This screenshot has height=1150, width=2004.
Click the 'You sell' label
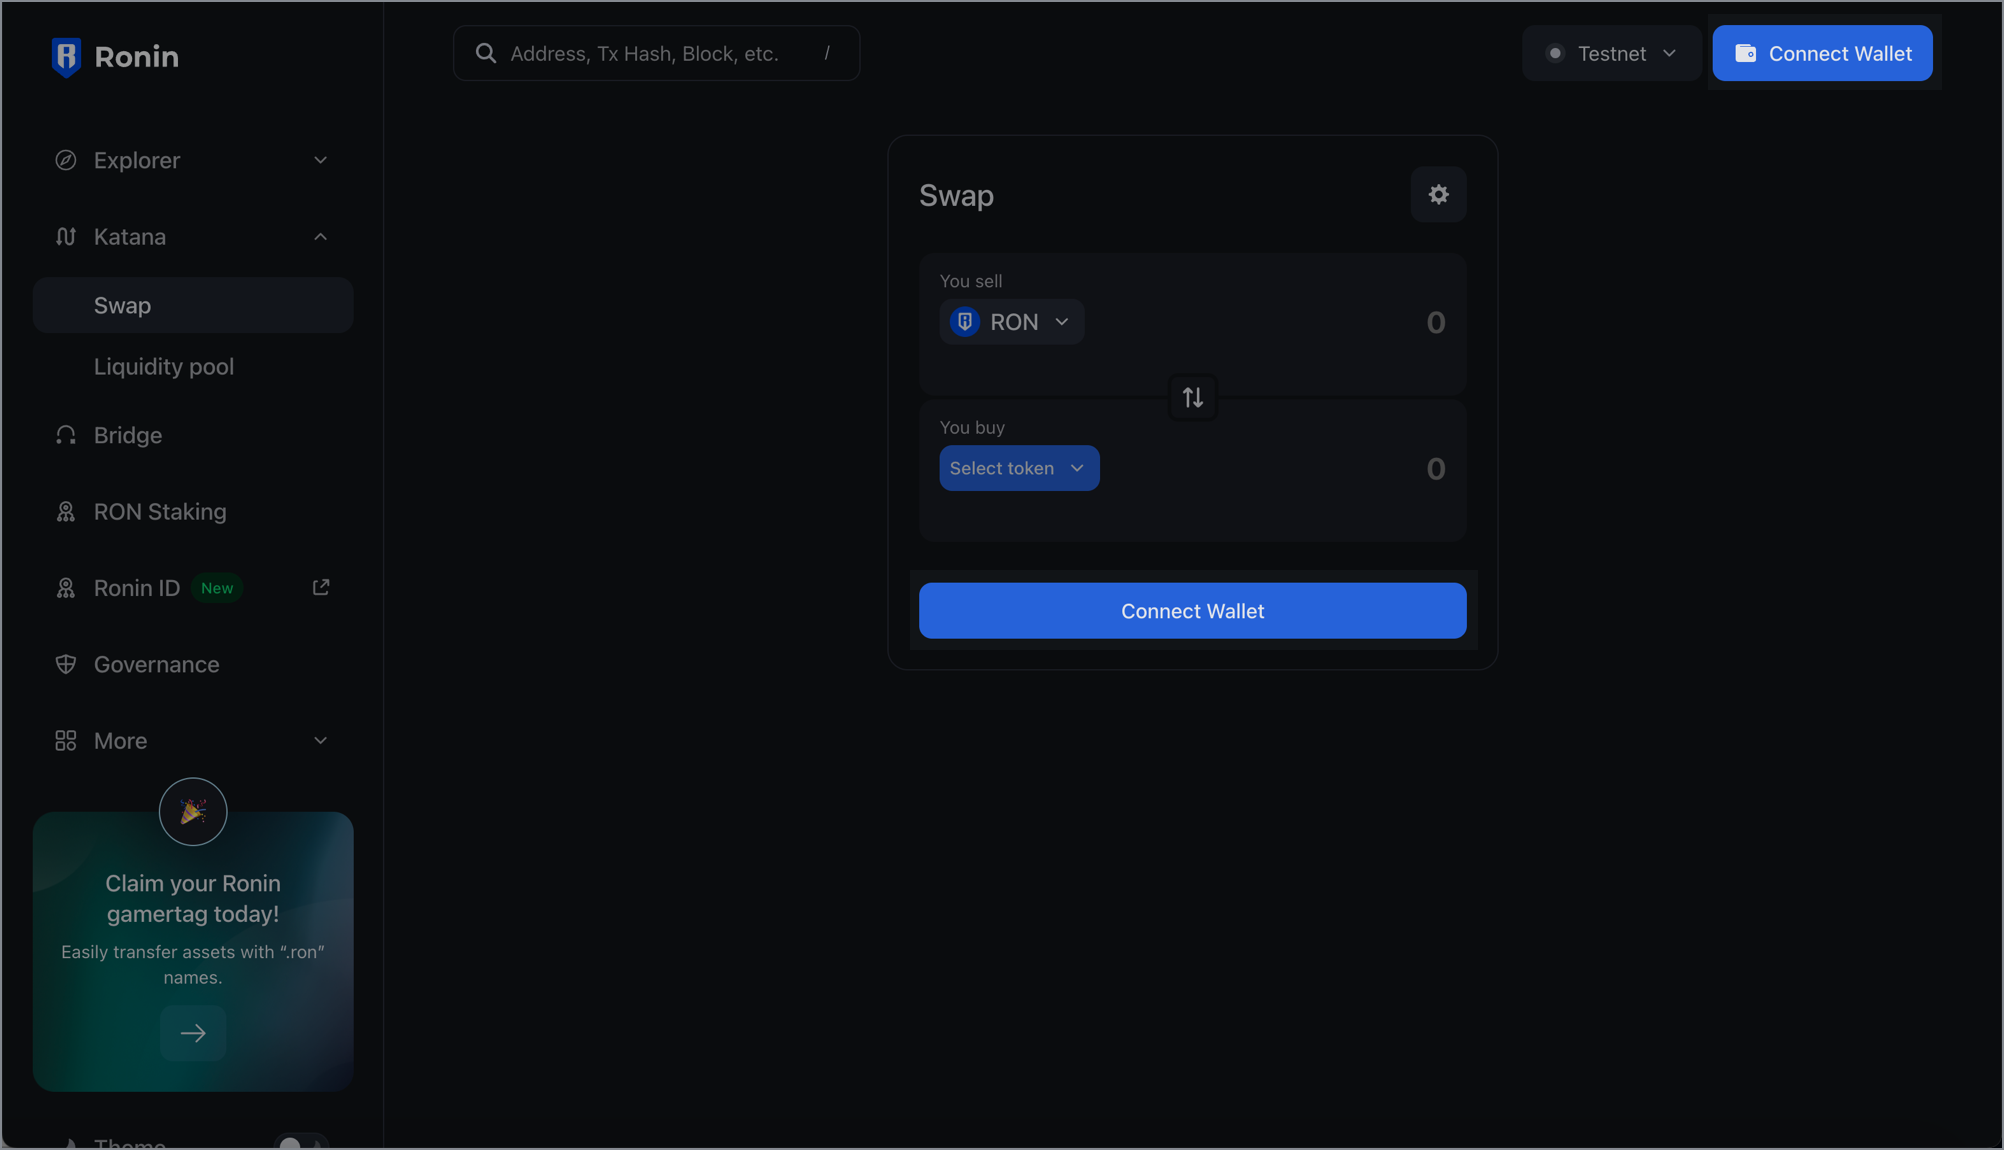[970, 281]
